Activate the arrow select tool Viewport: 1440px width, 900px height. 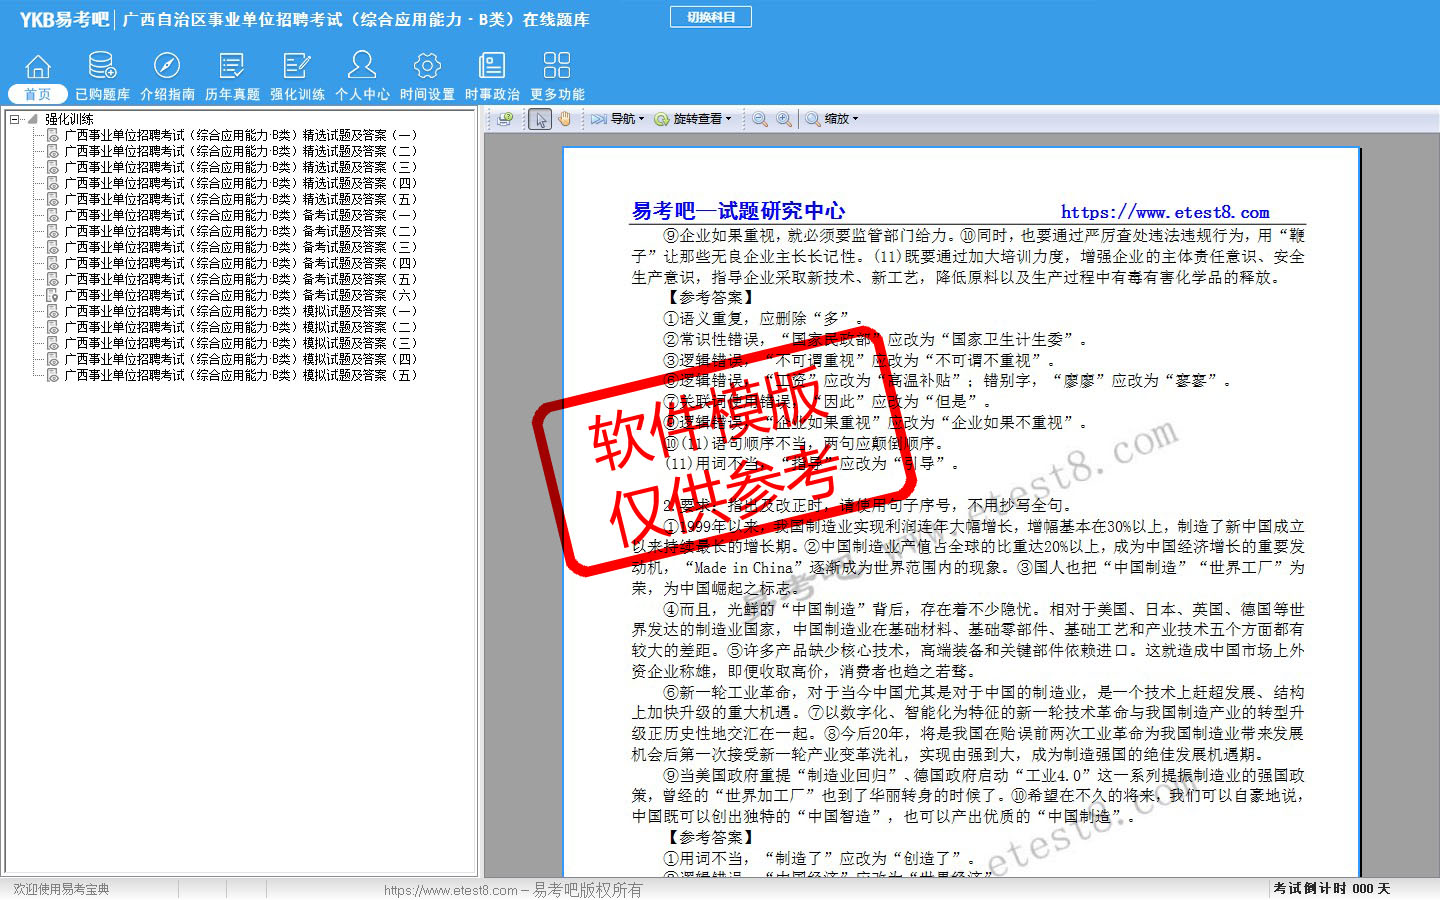(541, 119)
